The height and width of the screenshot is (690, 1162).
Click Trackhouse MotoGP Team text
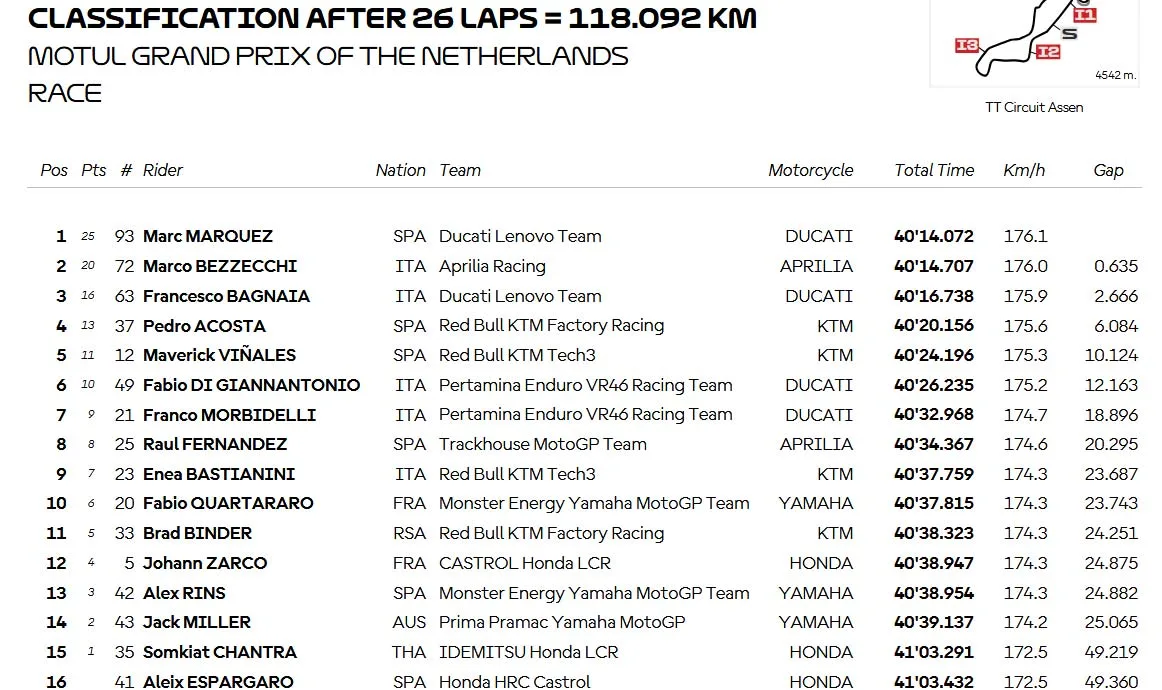click(x=542, y=444)
